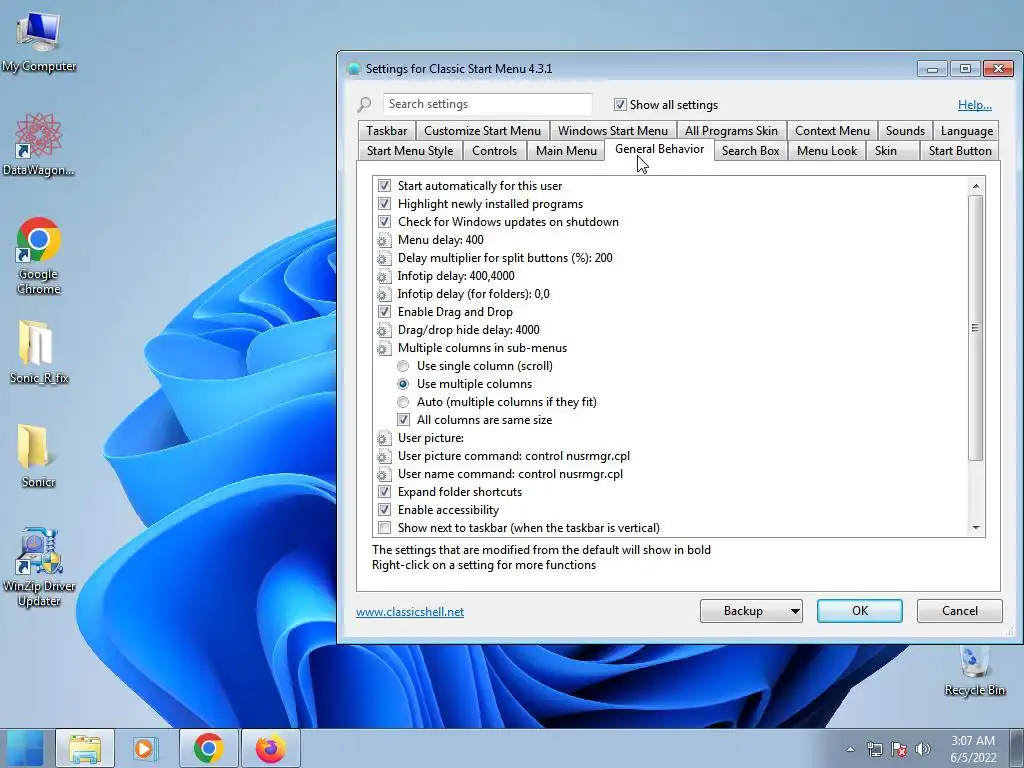Select the Sonic_R_fix folder icon
This screenshot has width=1024, height=768.
39,351
